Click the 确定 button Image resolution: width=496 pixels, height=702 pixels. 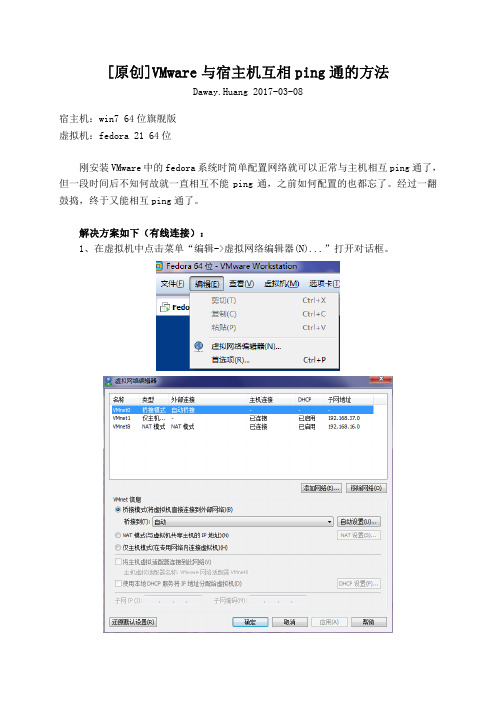coord(250,622)
